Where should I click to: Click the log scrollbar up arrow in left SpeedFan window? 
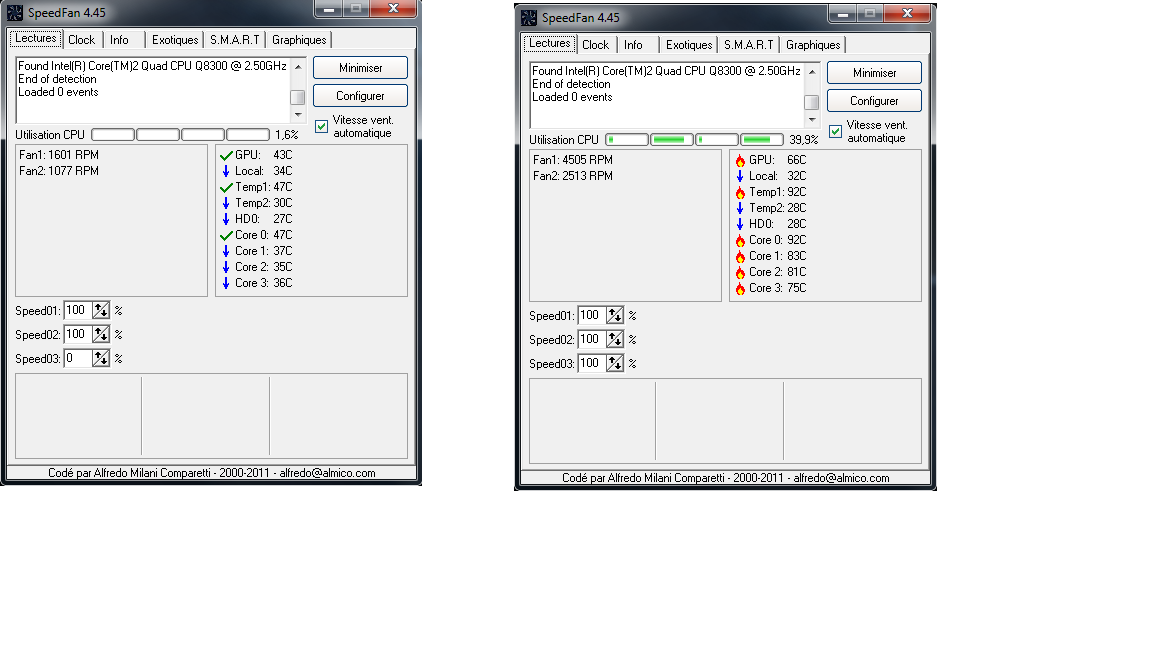pos(298,67)
